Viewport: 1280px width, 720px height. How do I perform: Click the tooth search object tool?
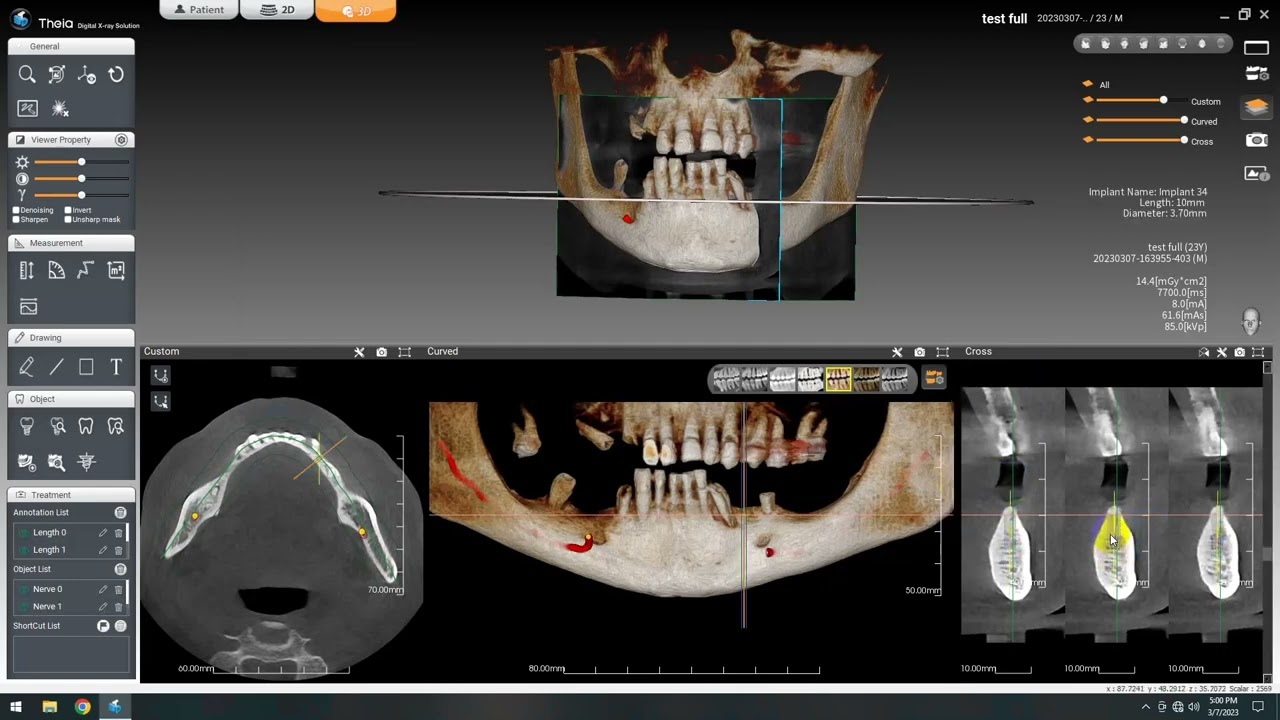point(116,428)
